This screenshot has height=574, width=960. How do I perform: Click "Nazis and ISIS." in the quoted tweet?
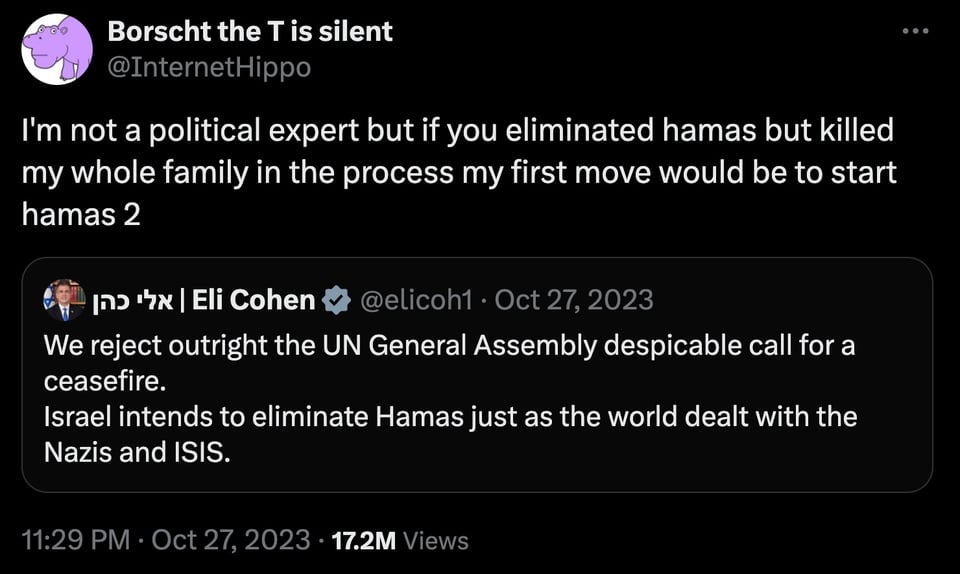(137, 451)
